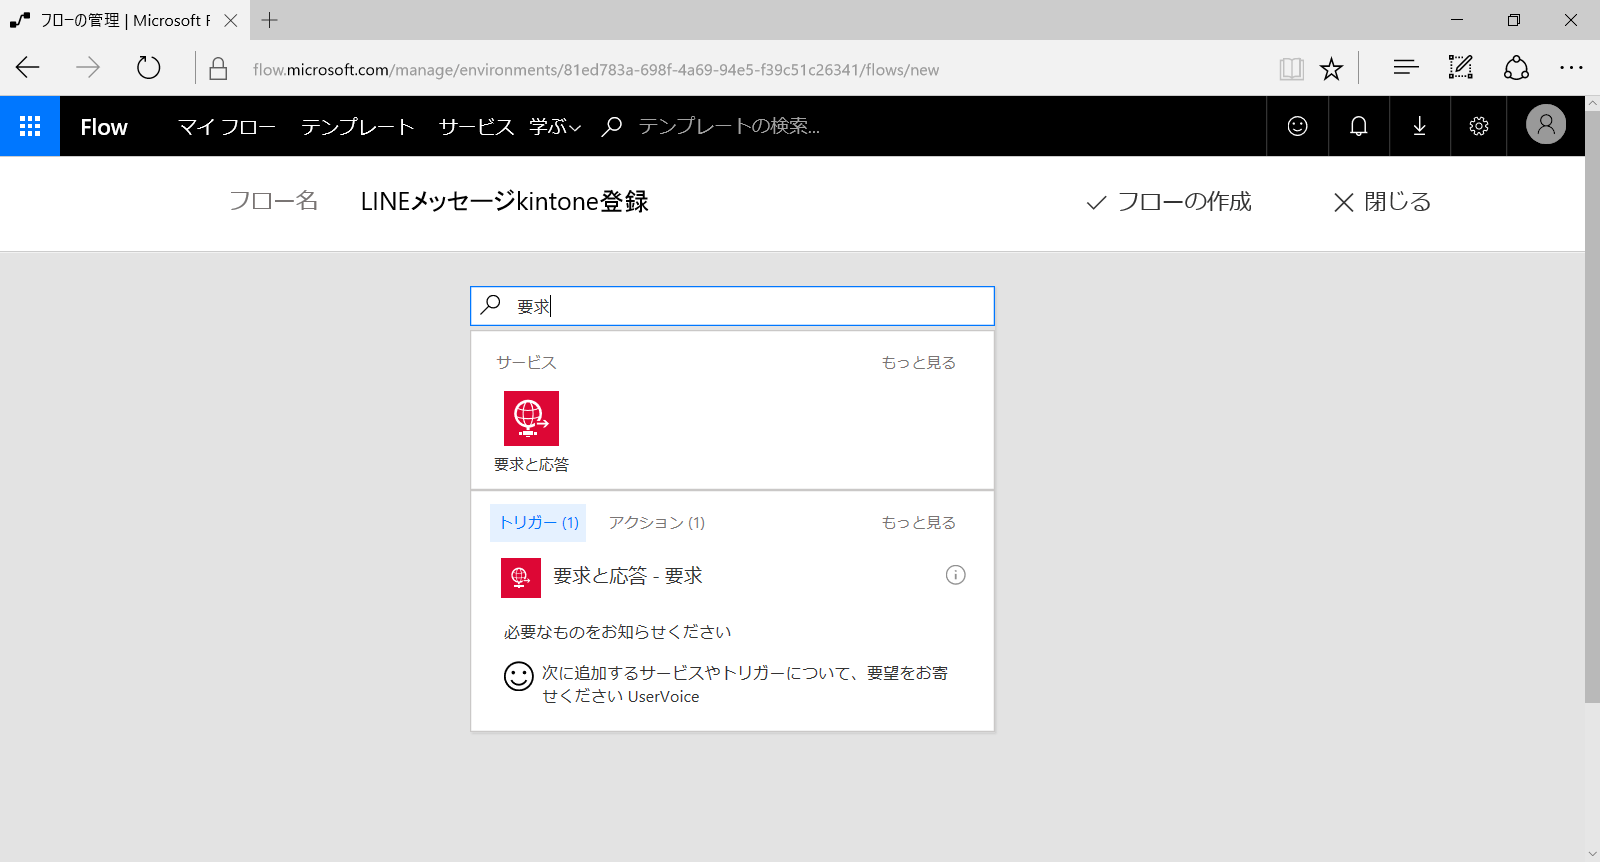
Task: Close the フローの管理 browser tab
Action: 231,20
